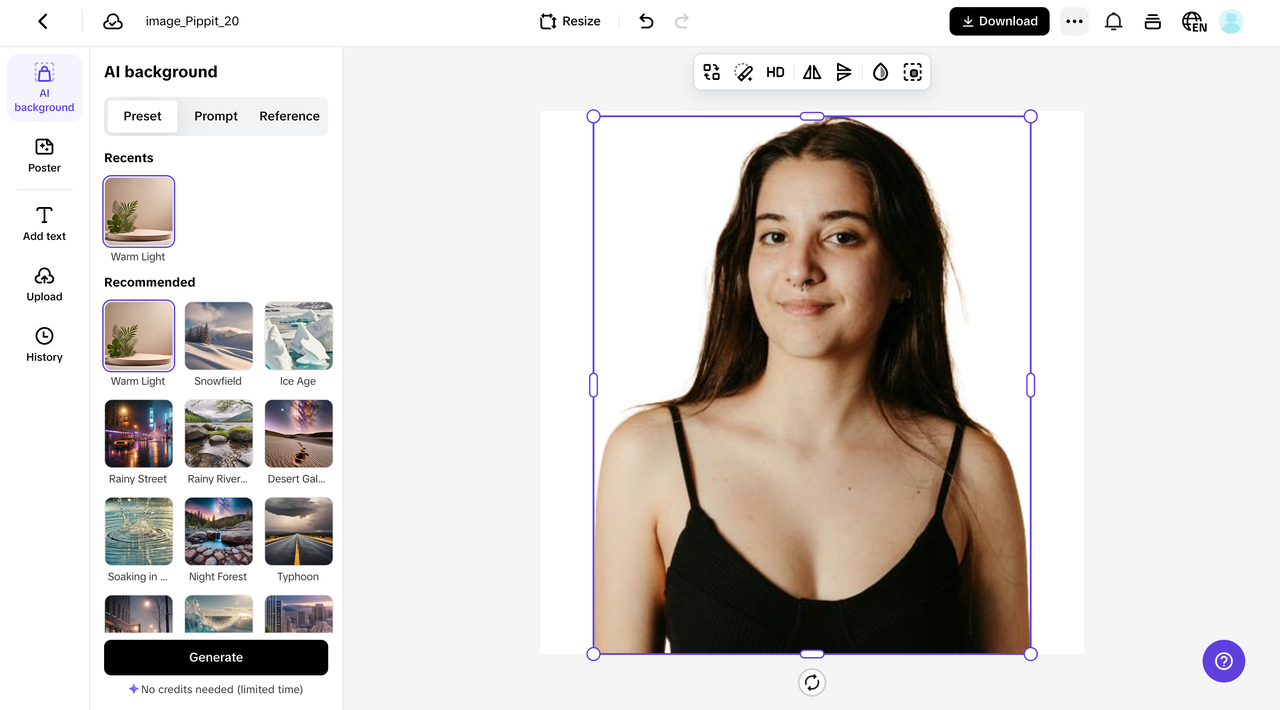1280x710 pixels.
Task: Select the AI background tool in the sidebar
Action: point(44,87)
